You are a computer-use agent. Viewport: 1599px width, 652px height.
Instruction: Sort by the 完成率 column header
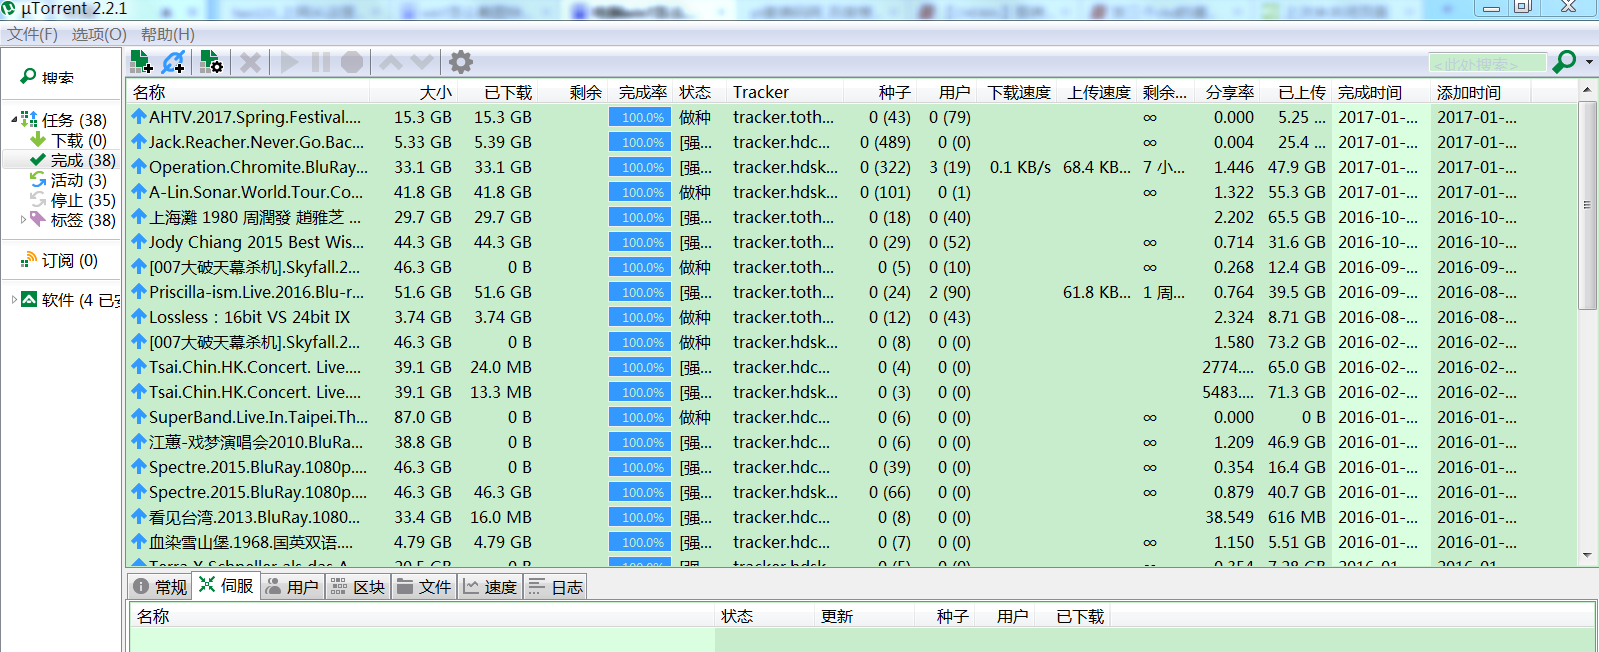point(641,92)
